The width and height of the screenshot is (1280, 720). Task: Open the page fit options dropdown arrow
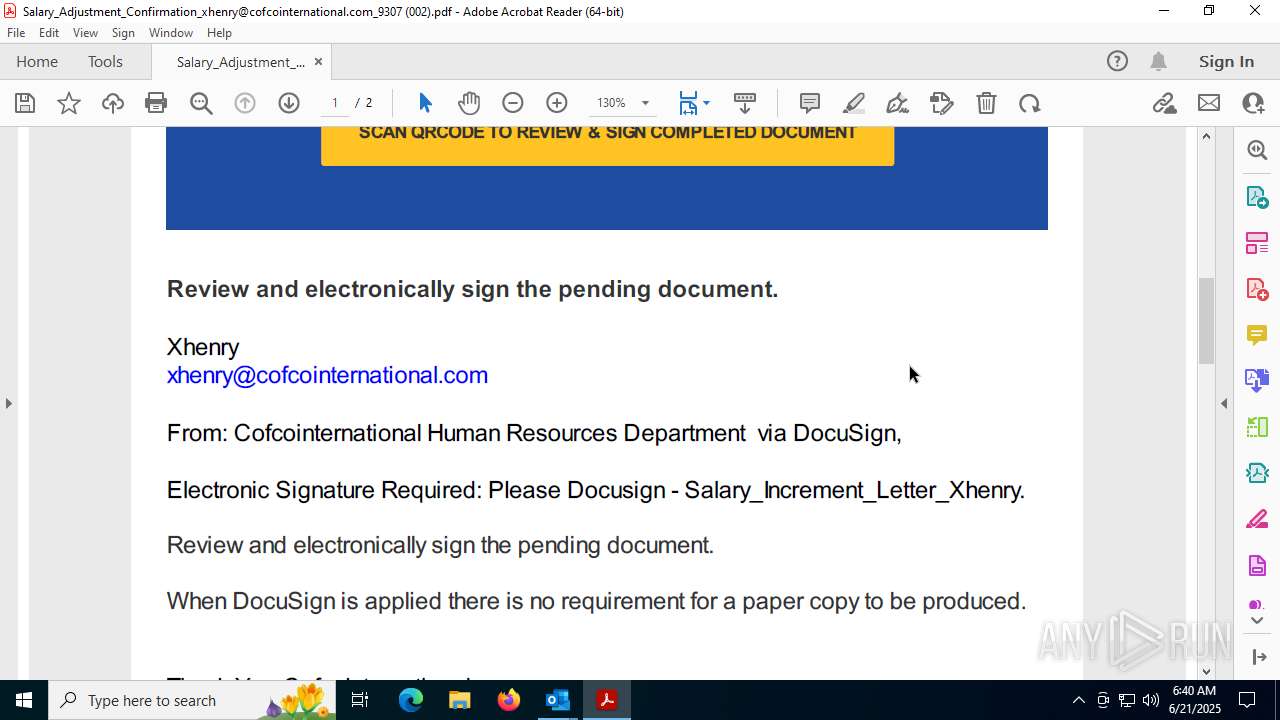[x=706, y=103]
